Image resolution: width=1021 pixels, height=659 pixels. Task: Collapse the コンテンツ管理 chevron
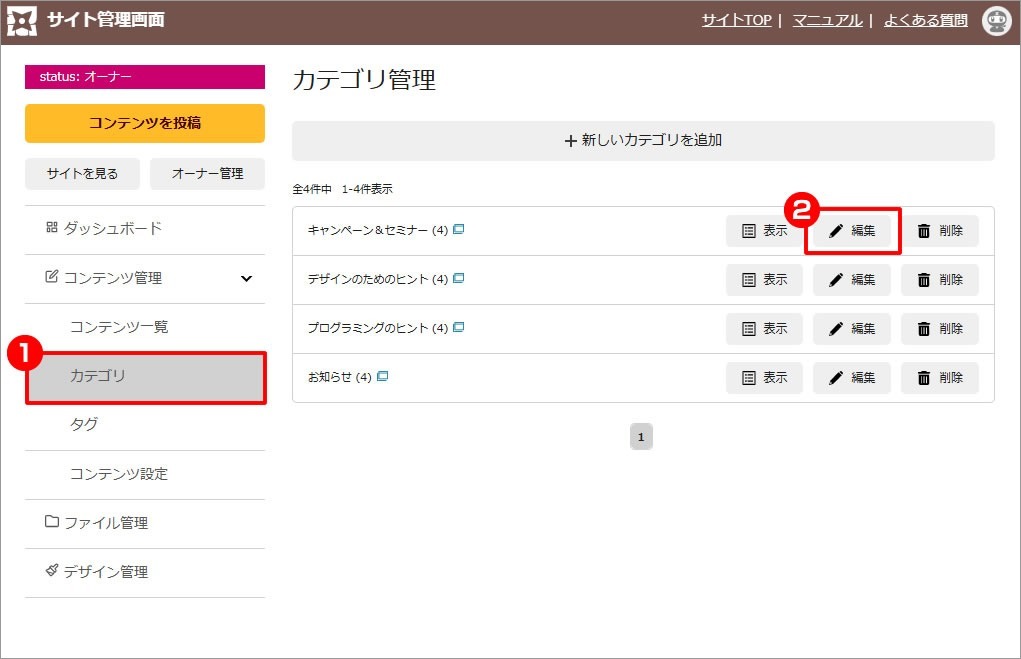247,279
